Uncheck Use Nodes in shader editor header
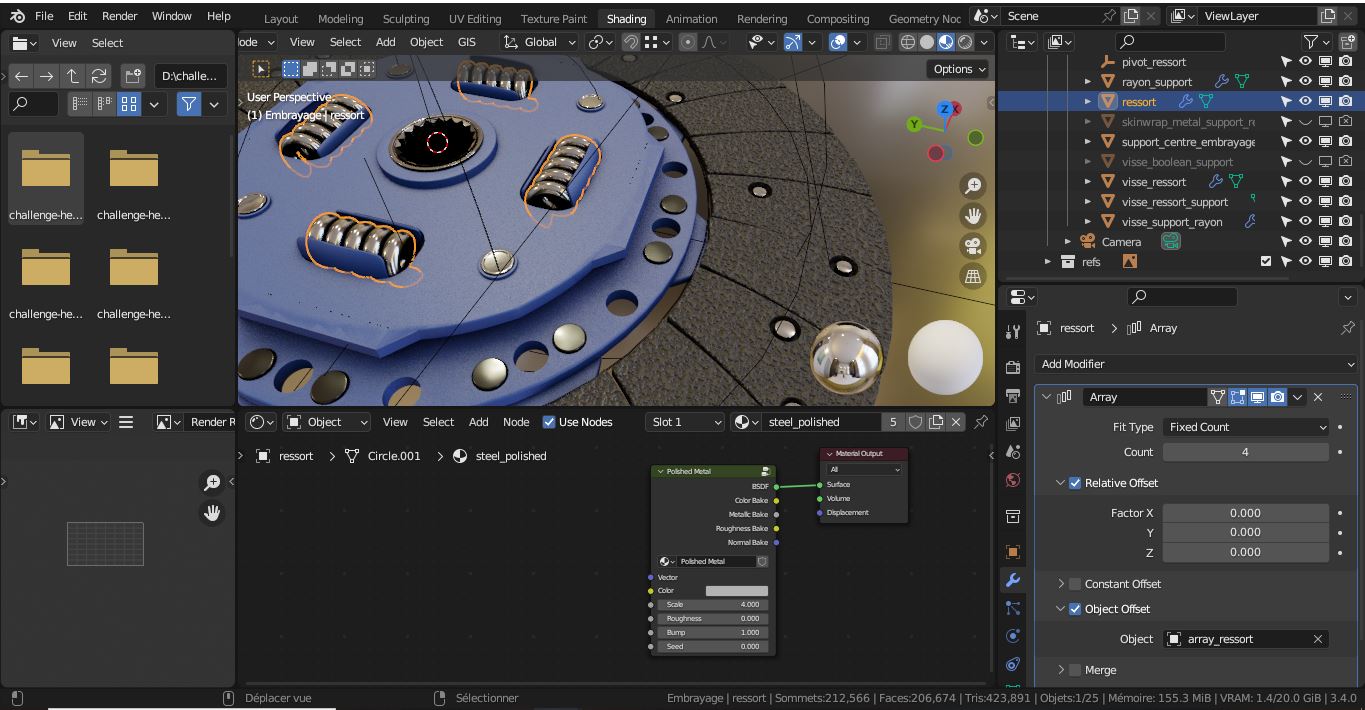1365x710 pixels. click(549, 422)
